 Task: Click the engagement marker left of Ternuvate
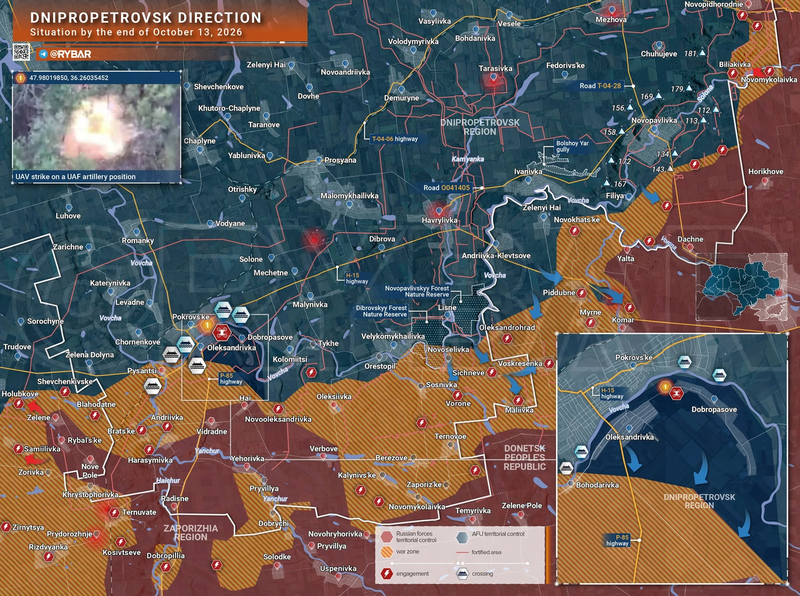click(114, 512)
